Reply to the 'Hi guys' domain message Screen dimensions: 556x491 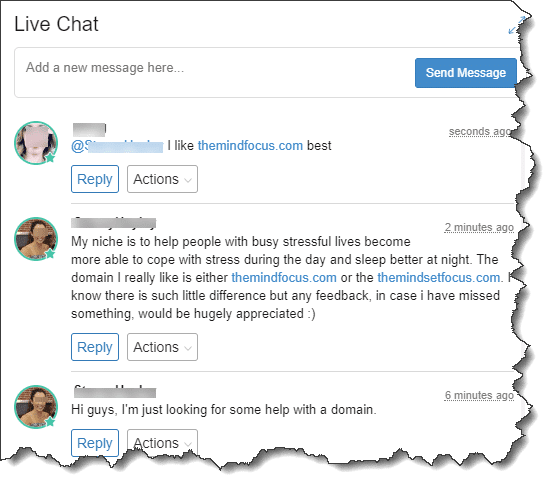95,443
